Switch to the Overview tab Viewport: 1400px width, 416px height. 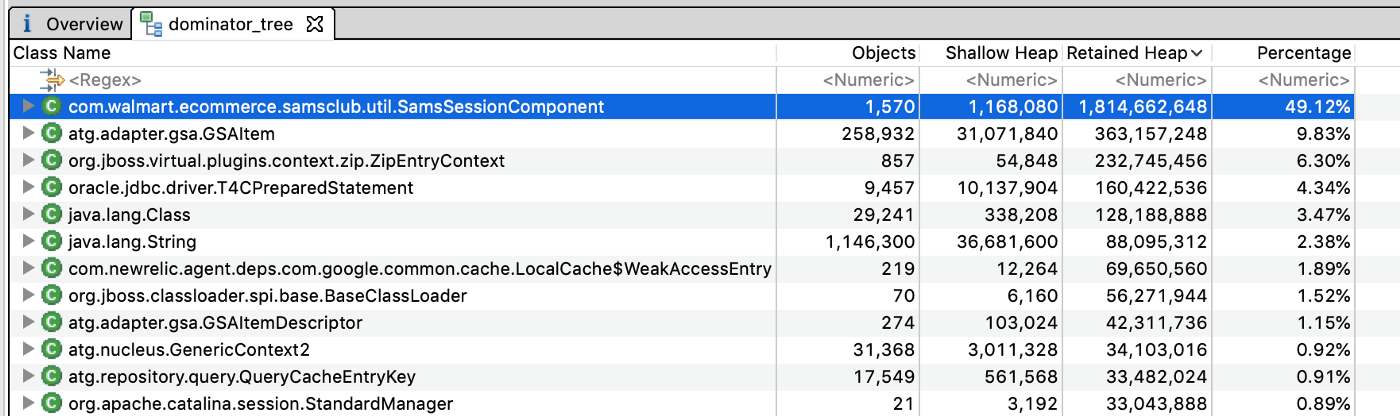(x=68, y=24)
